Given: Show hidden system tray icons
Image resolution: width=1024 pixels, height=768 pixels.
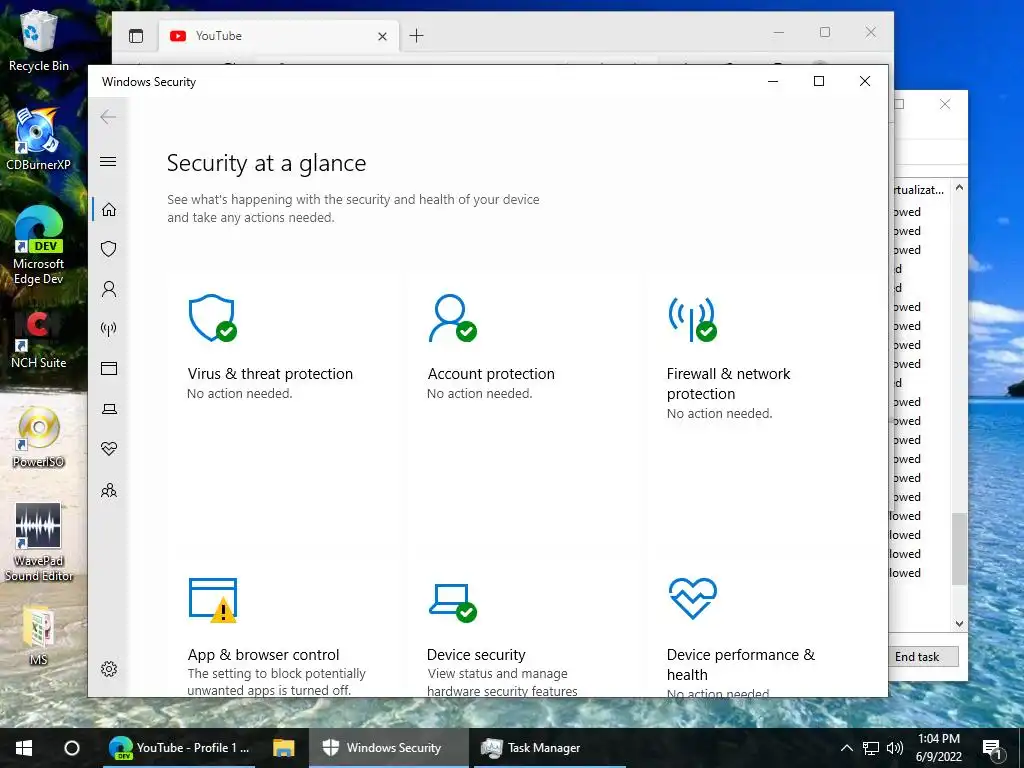Looking at the screenshot, I should click(x=846, y=748).
